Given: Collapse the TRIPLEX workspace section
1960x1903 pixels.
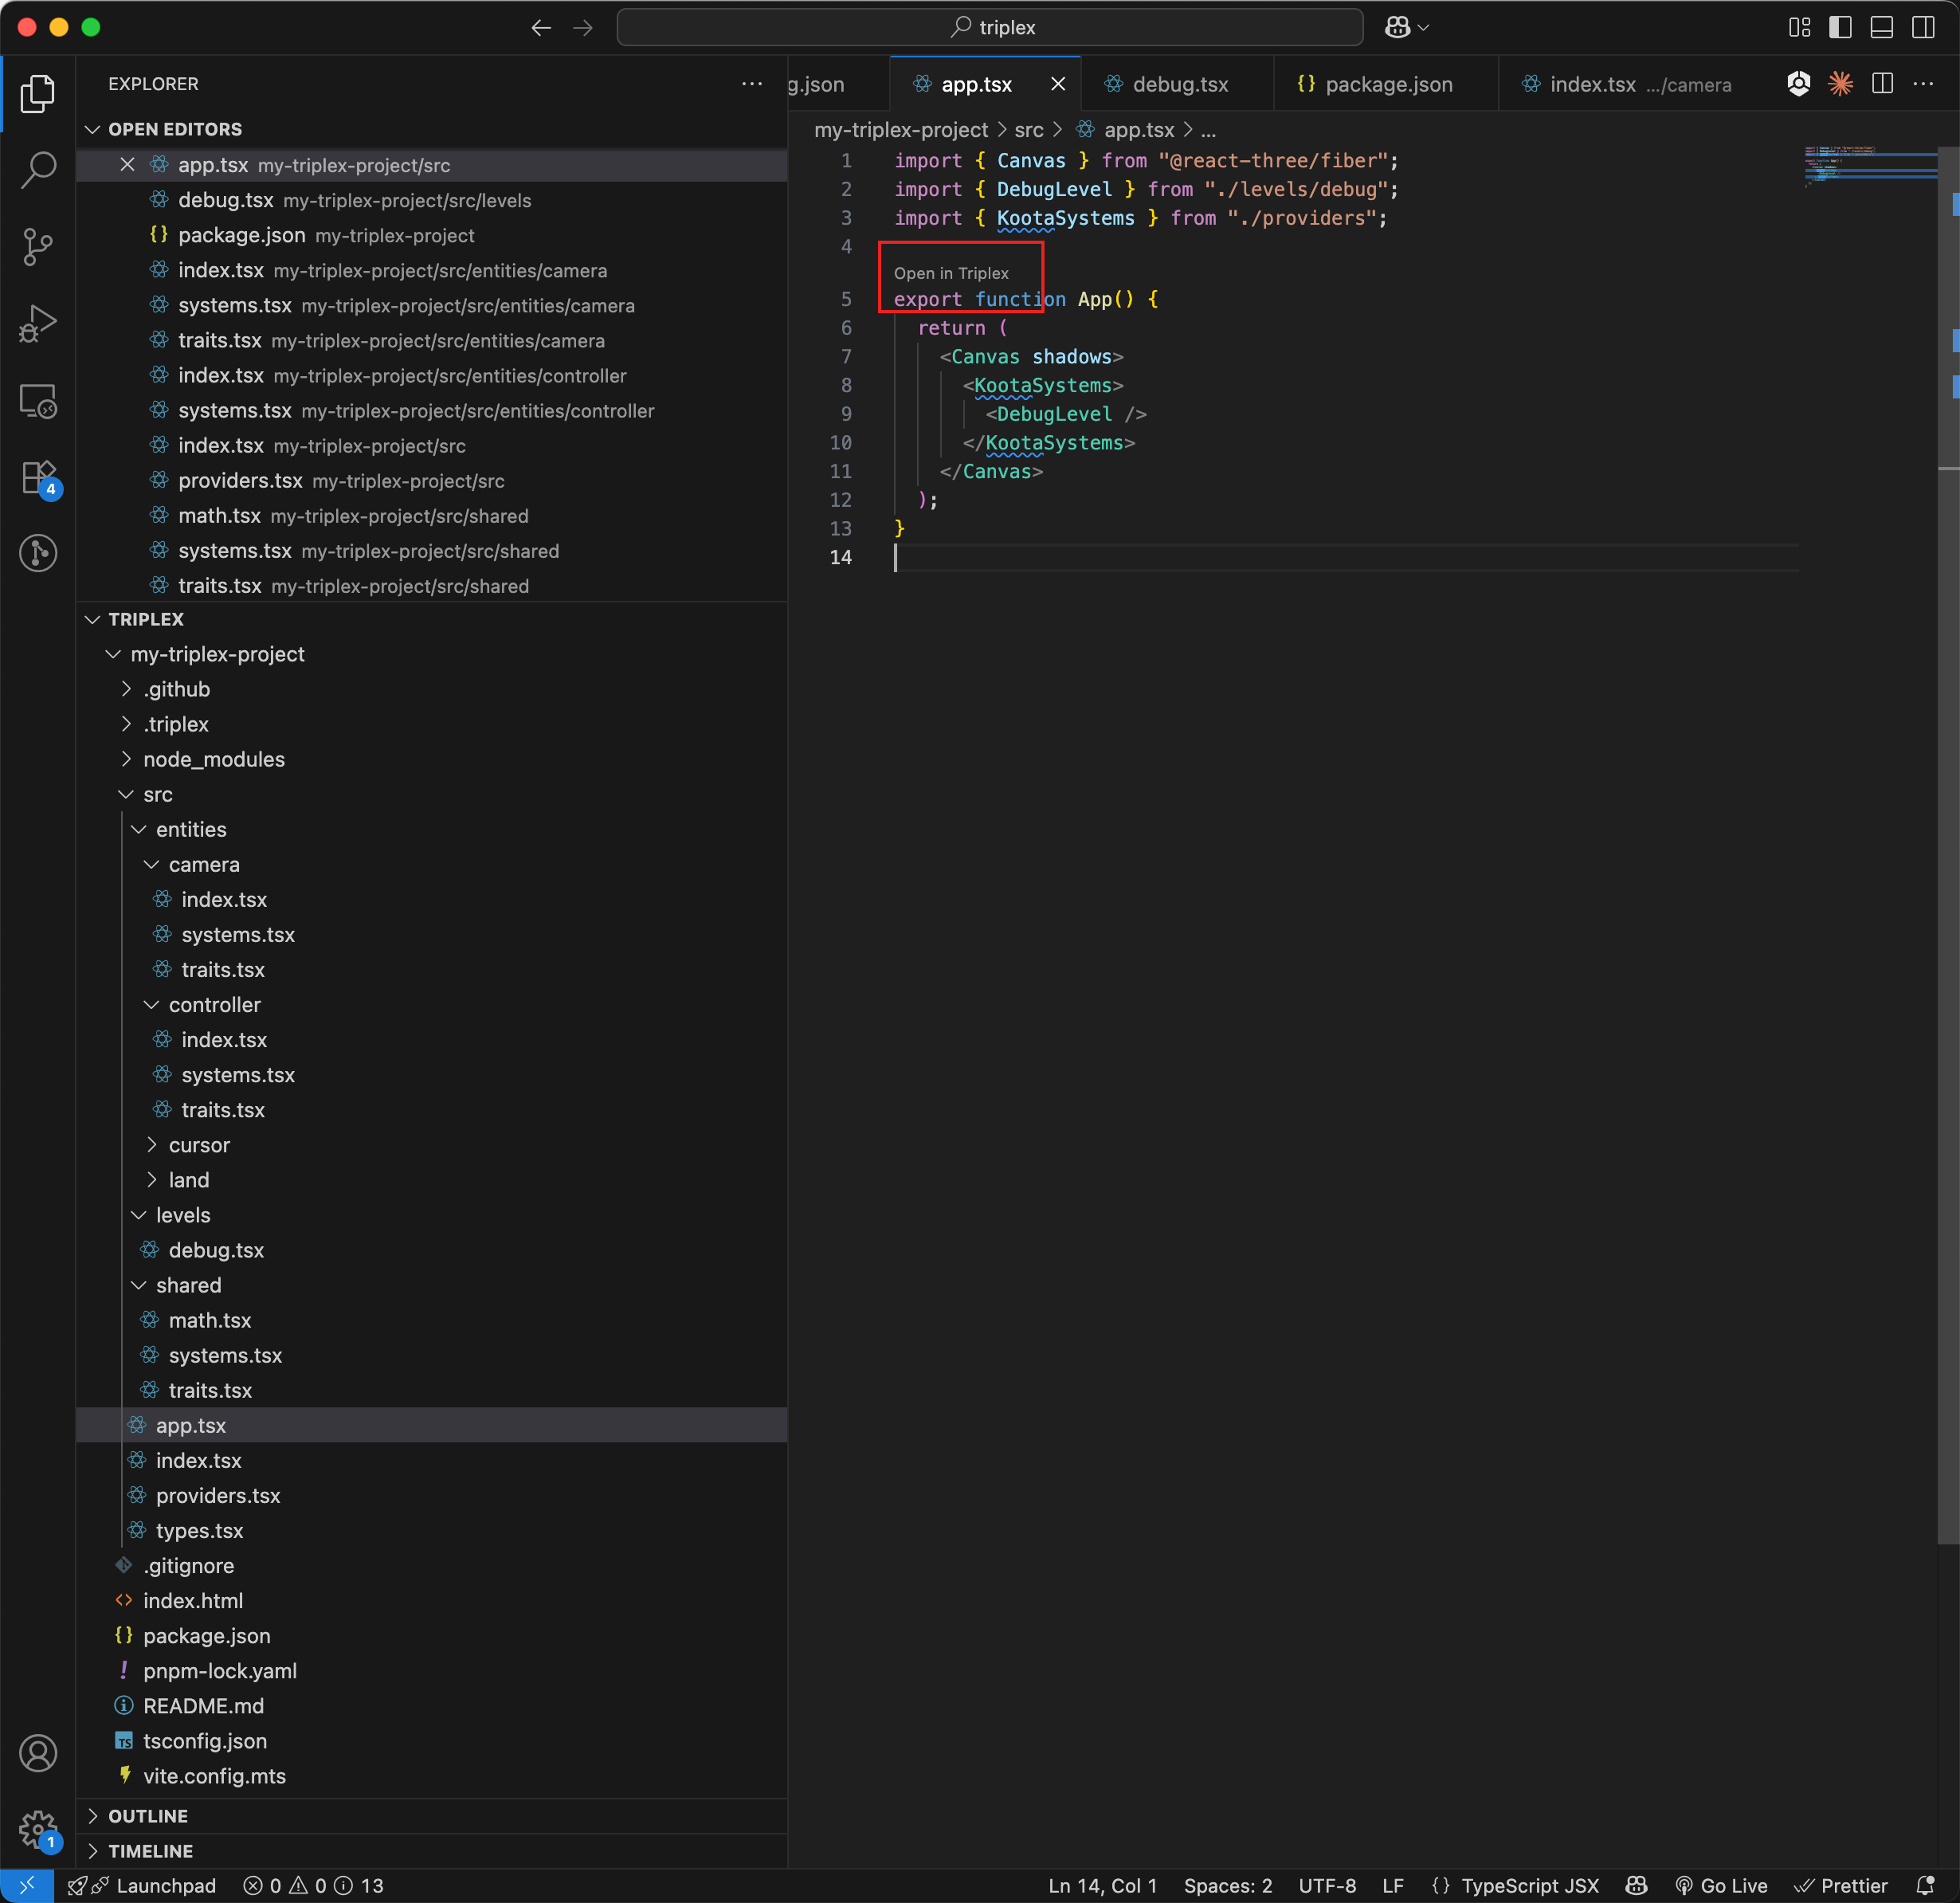Looking at the screenshot, I should pos(93,620).
